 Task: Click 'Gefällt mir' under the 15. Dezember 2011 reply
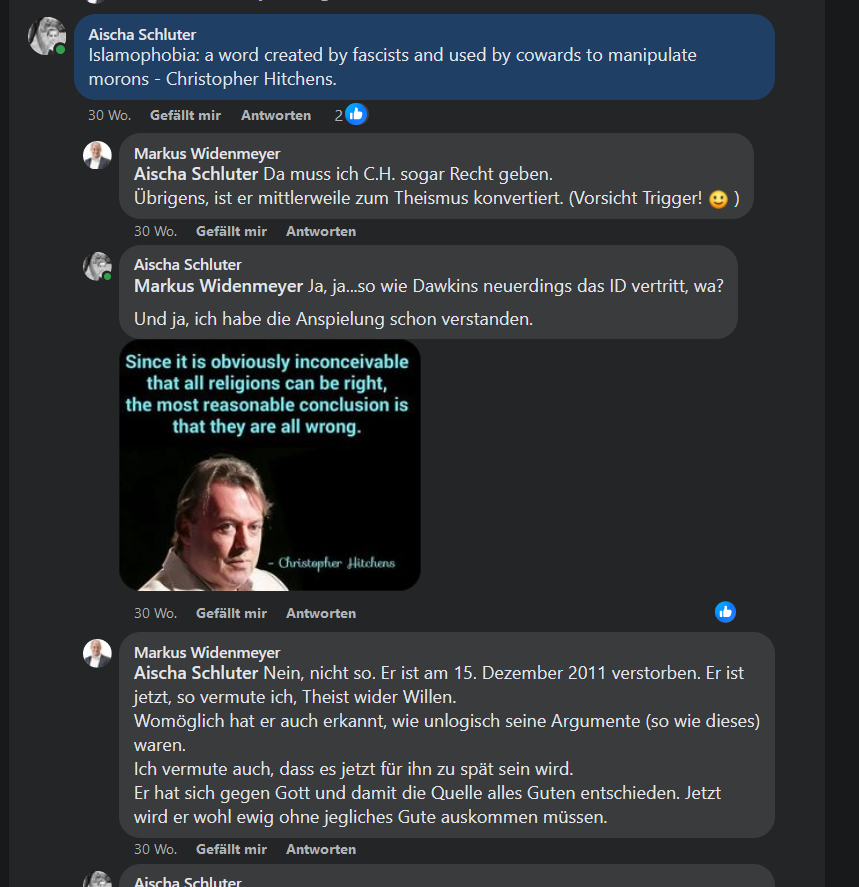click(x=231, y=849)
